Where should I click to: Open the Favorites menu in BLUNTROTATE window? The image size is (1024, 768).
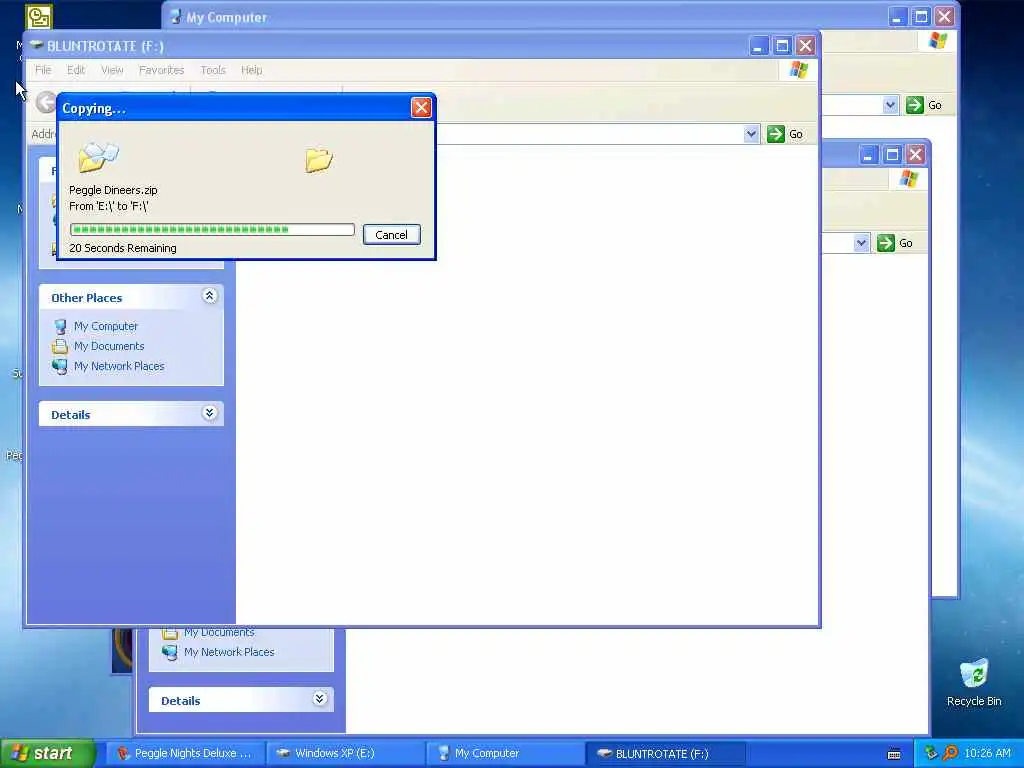161,70
